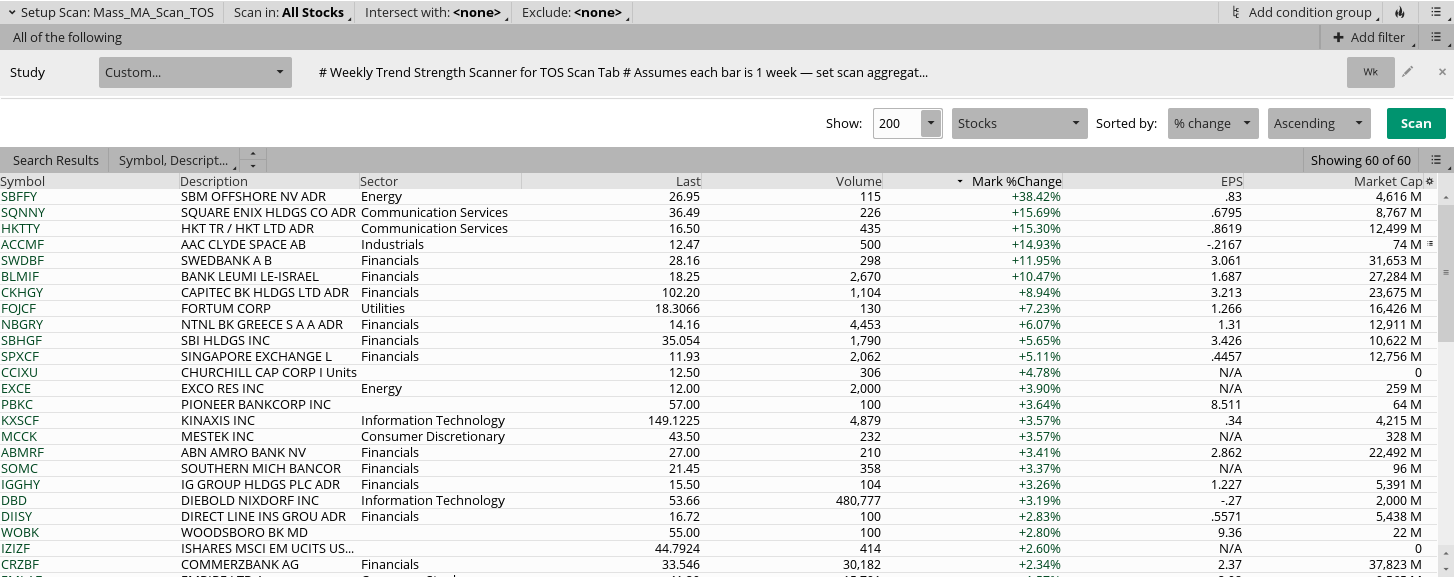Click the results table scroll up arrow
Screen dimensions: 1454x577
click(1445, 196)
